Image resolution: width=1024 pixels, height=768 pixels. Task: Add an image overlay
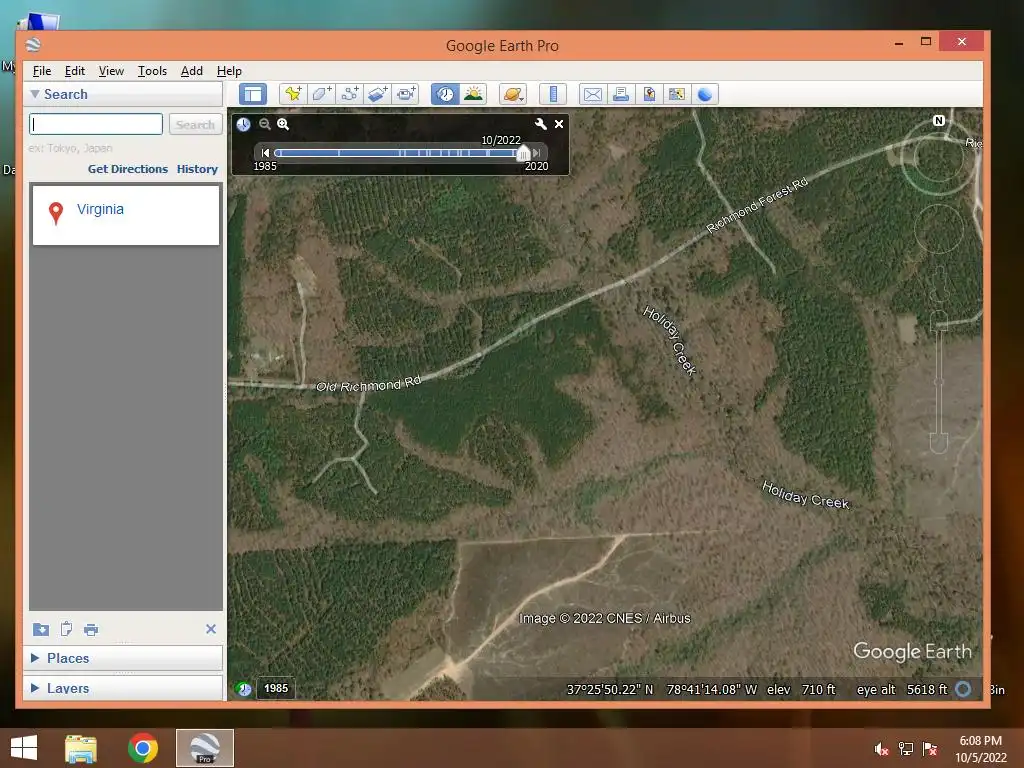point(377,94)
